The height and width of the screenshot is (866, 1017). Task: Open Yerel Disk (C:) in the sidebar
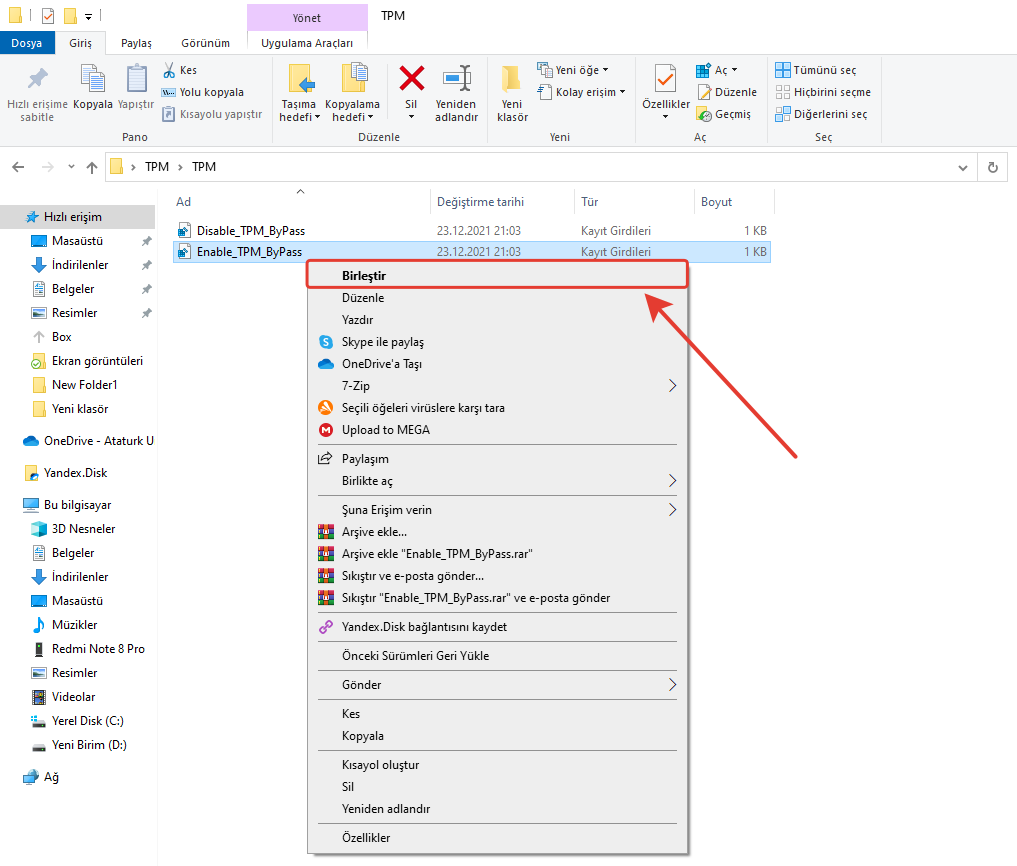[x=88, y=721]
